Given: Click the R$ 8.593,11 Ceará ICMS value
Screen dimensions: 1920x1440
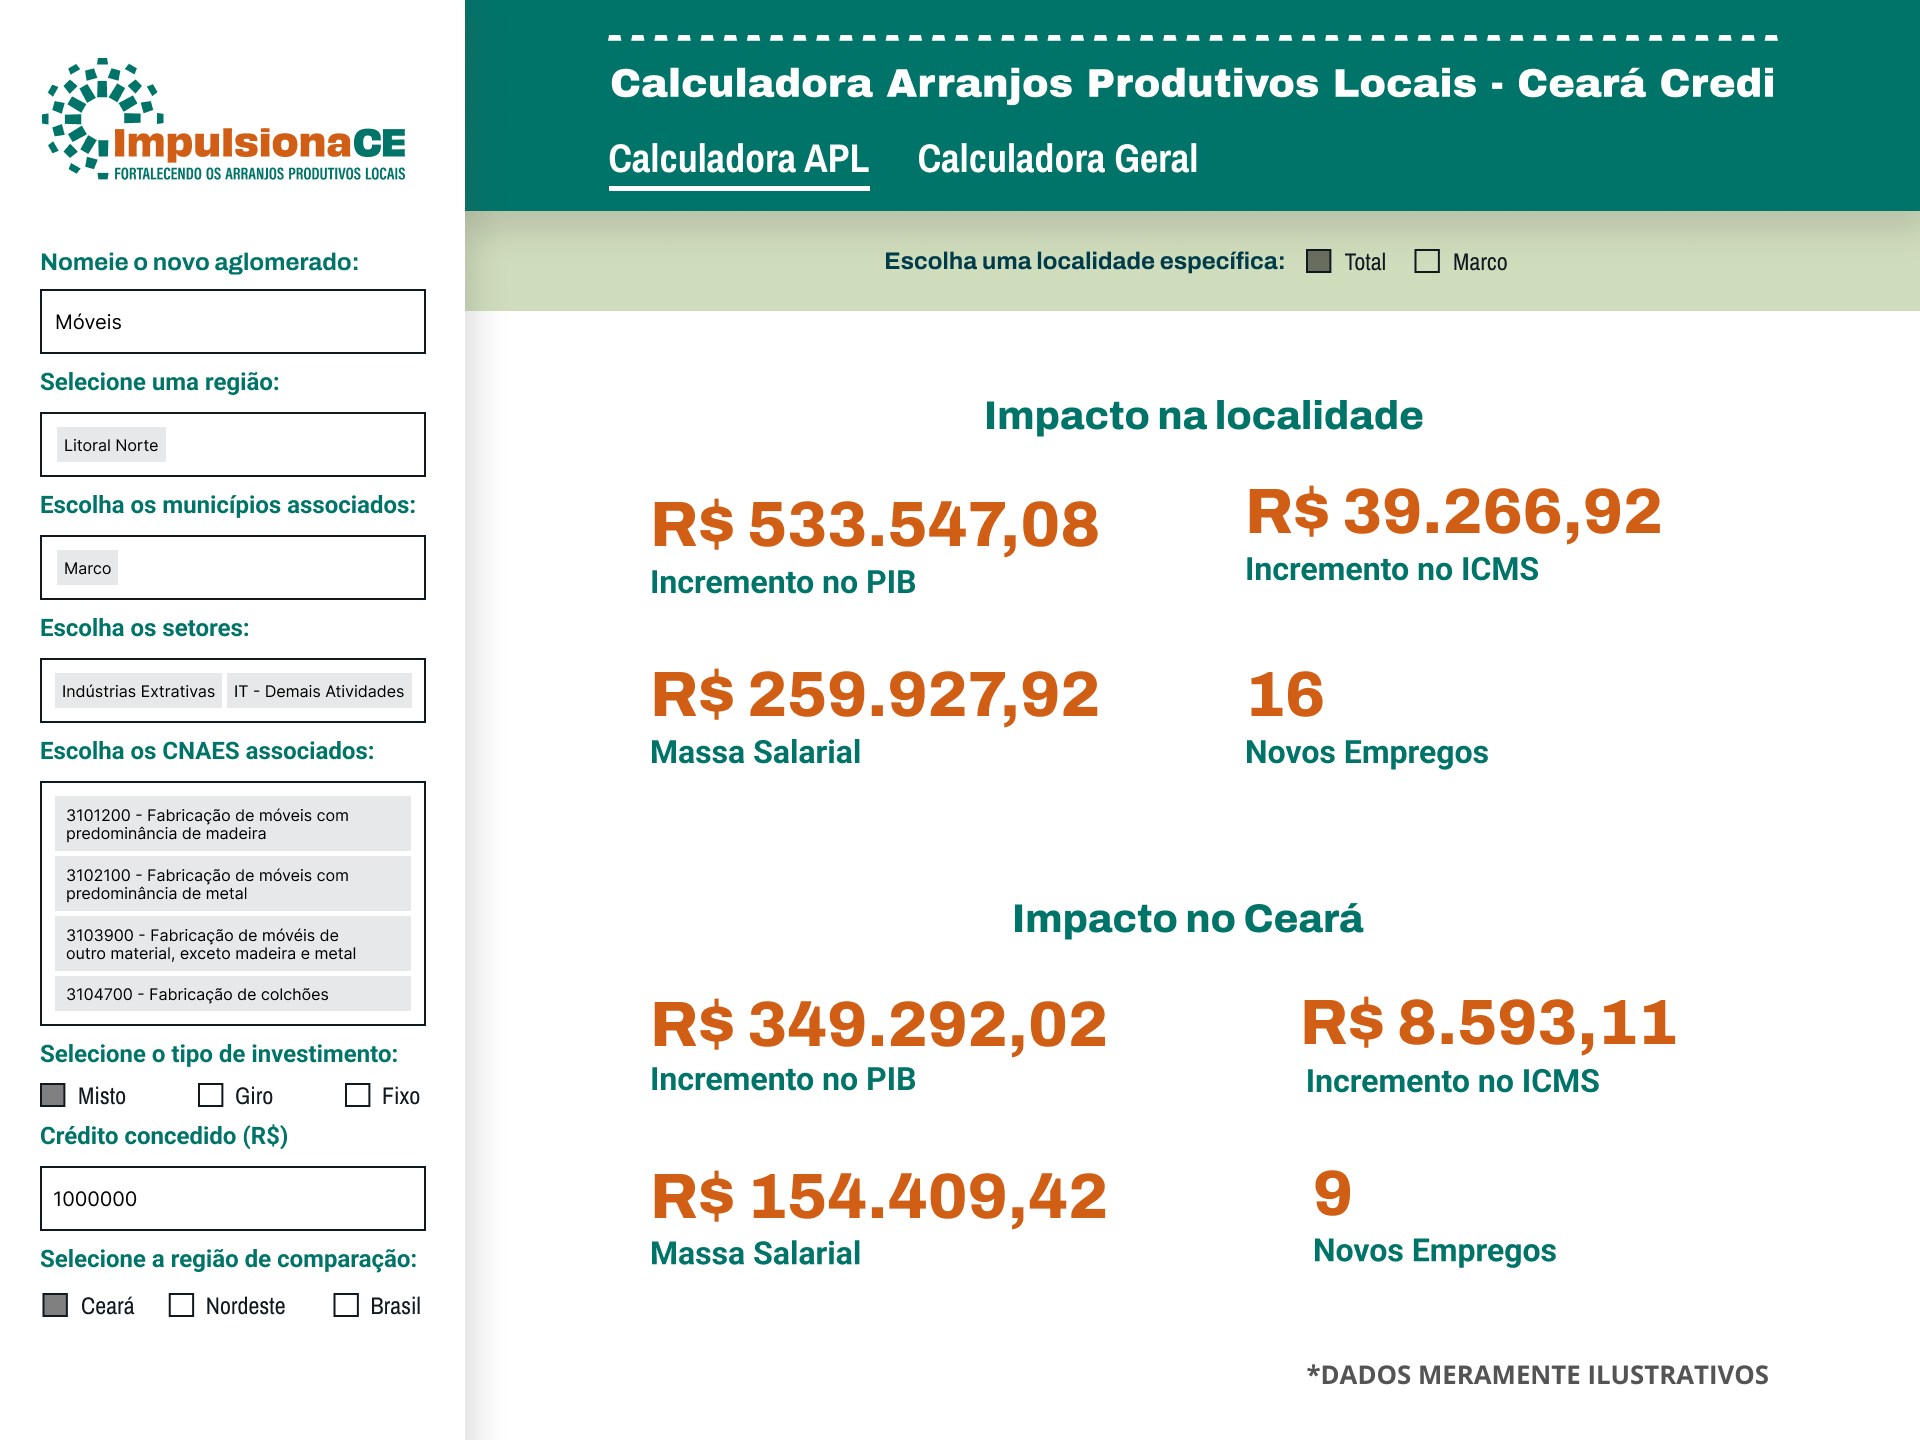Looking at the screenshot, I should pyautogui.click(x=1489, y=1023).
